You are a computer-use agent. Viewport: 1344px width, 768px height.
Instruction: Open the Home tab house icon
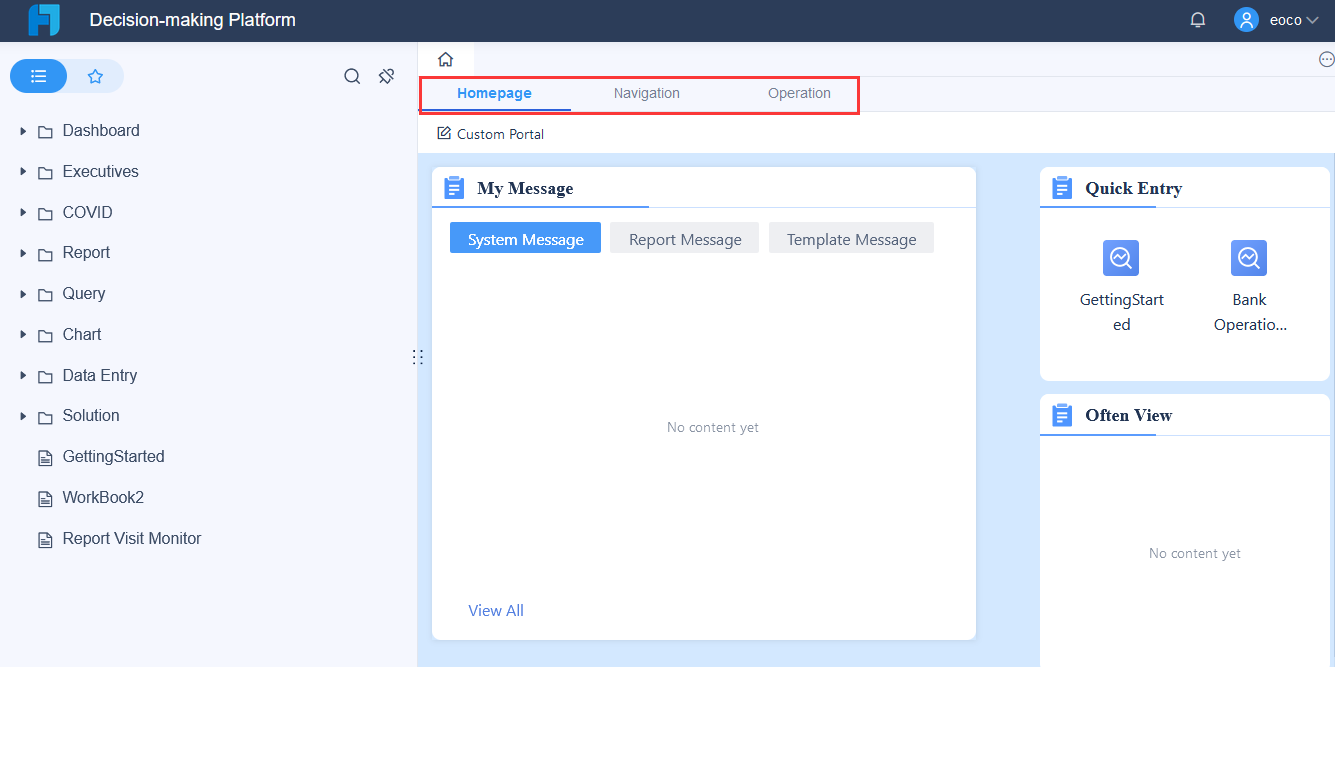(444, 59)
